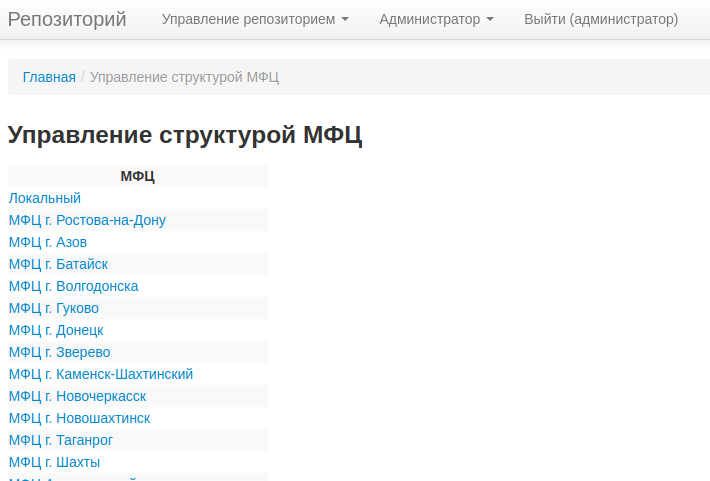Go to МФЦ г. Новочеркасск
Viewport: 710px width, 481px height.
click(77, 396)
